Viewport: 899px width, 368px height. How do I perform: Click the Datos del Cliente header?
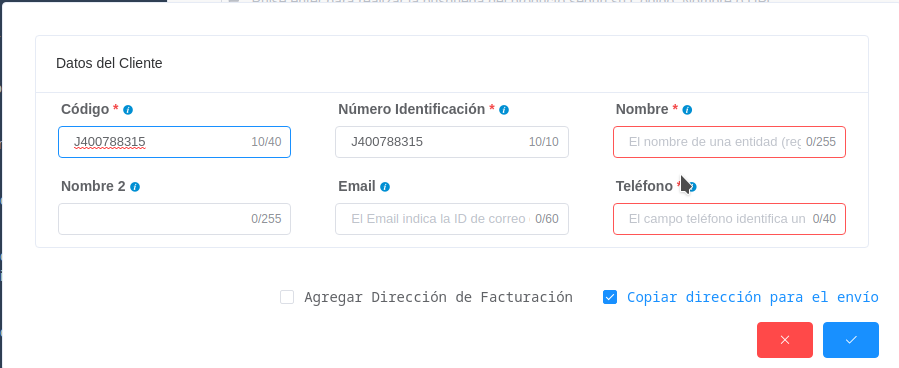(109, 63)
